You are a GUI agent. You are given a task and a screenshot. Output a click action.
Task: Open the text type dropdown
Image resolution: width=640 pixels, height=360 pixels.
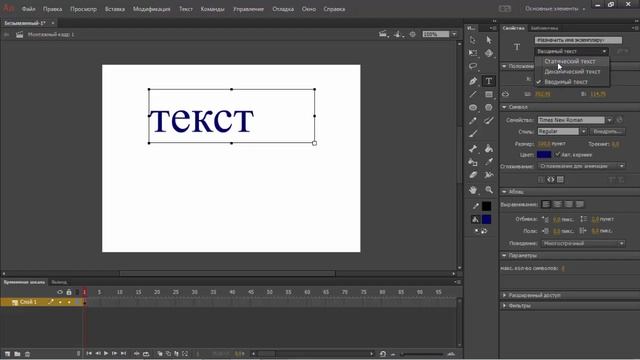click(x=571, y=51)
